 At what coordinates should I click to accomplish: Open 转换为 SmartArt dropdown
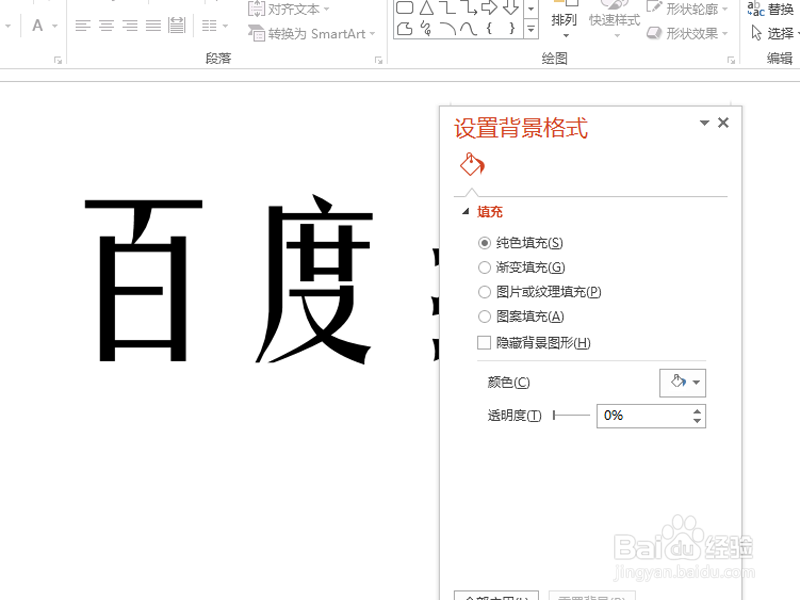[311, 34]
